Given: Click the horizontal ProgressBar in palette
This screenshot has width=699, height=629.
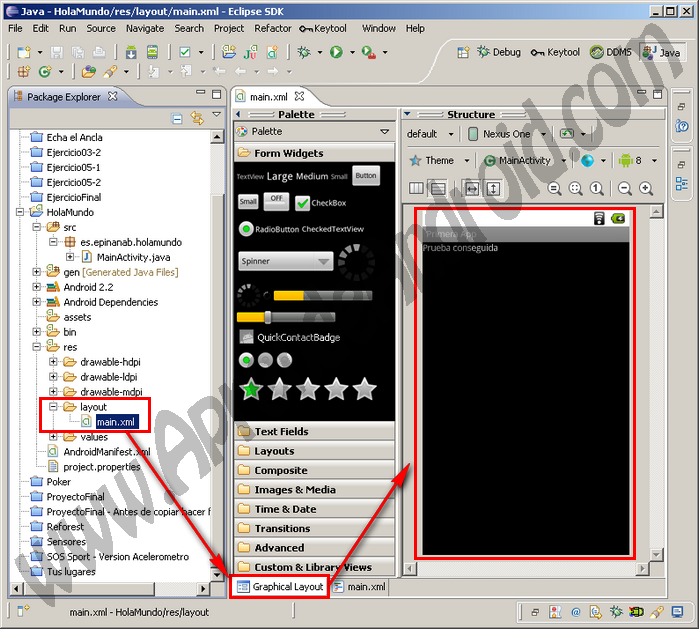Looking at the screenshot, I should (323, 295).
